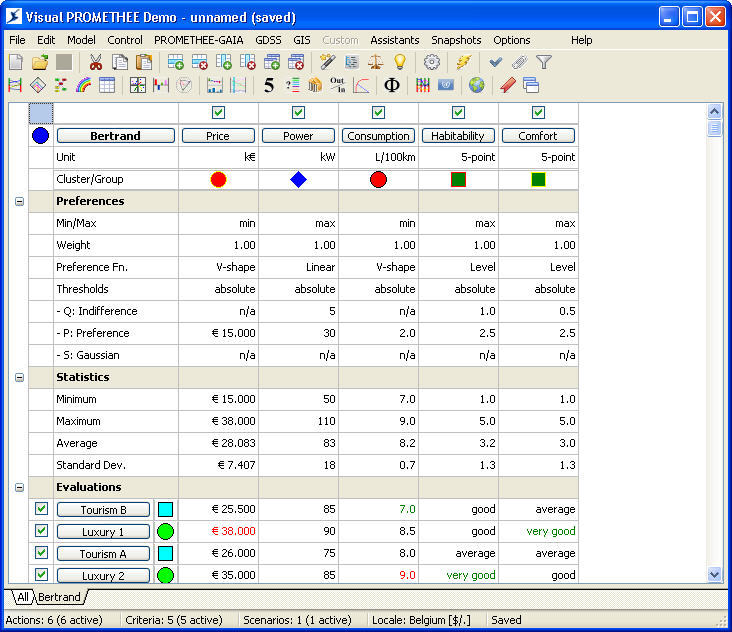Click the cascading windows icon

click(531, 85)
